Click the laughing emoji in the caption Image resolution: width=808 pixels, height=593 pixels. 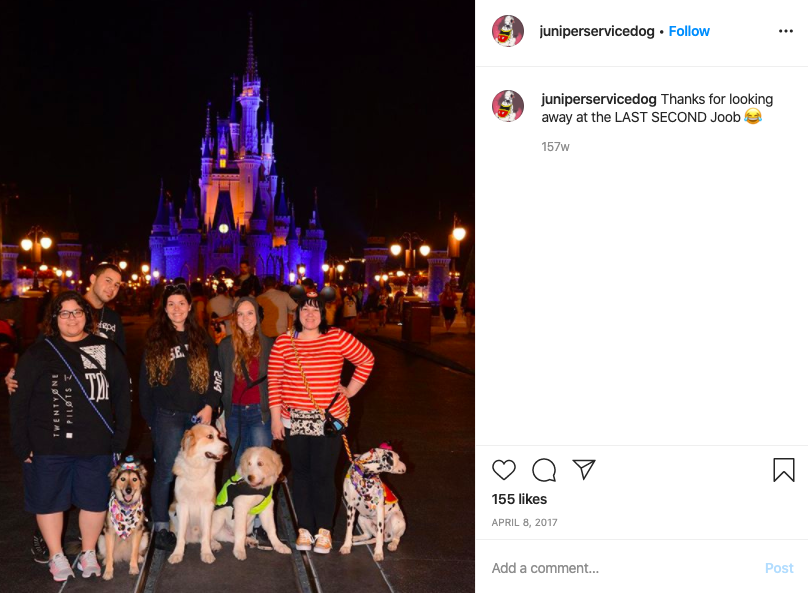click(753, 117)
